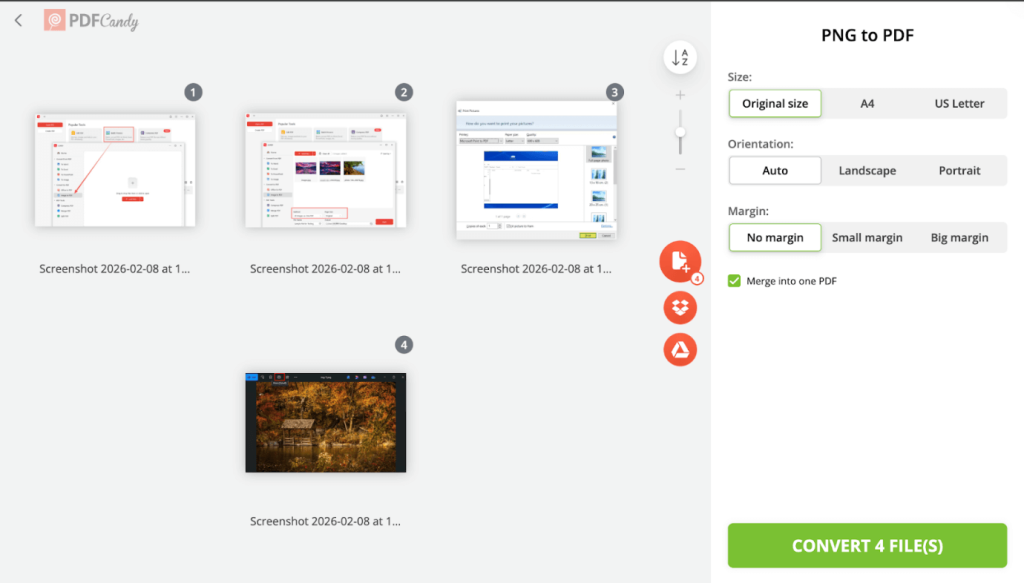Screen dimensions: 1024x583
Task: Click the CONVERT 4 FILE(S) button
Action: click(866, 545)
